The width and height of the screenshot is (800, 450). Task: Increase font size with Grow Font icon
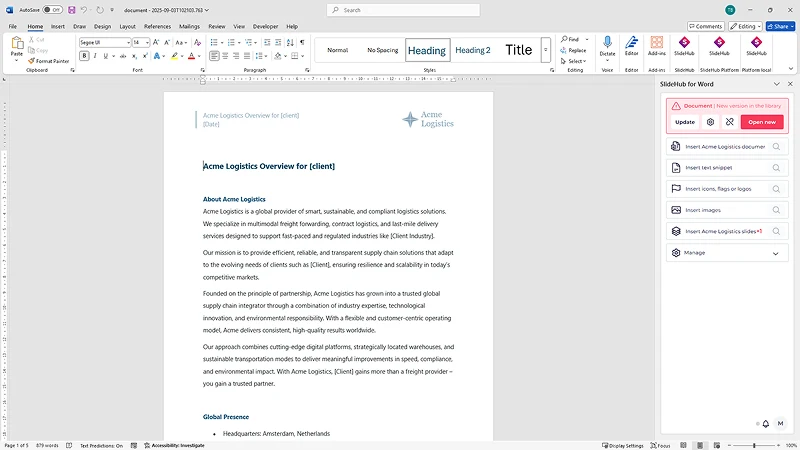[x=156, y=42]
